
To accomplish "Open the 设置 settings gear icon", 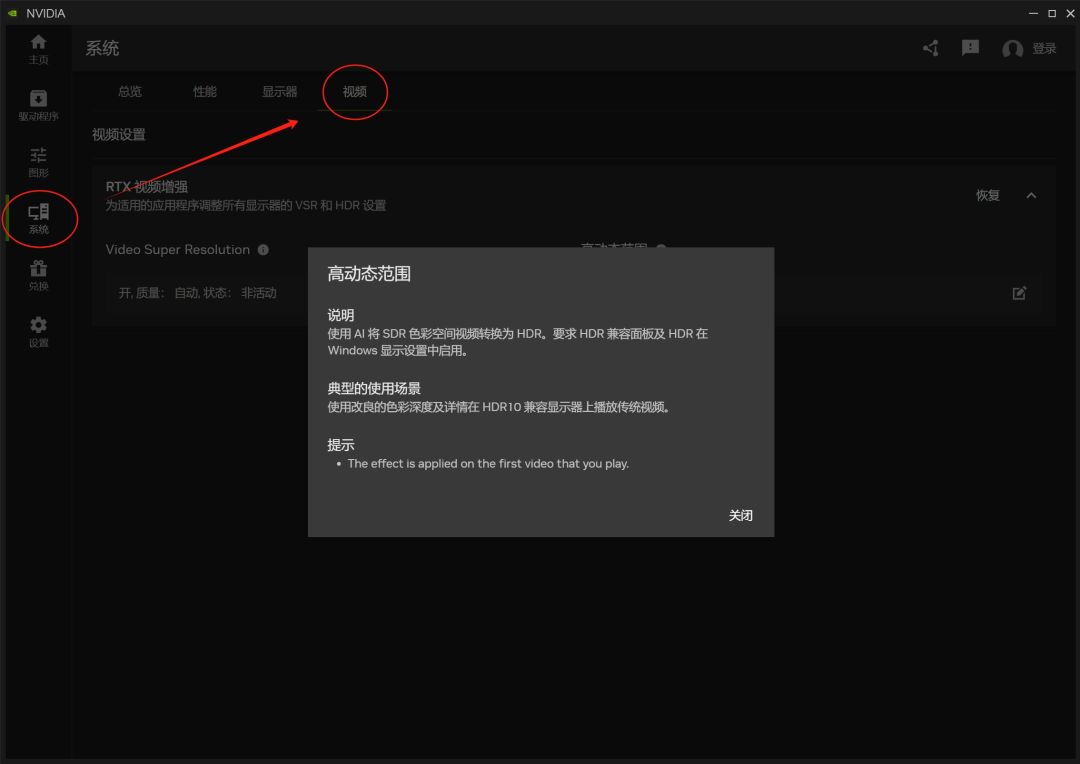I will [x=39, y=331].
